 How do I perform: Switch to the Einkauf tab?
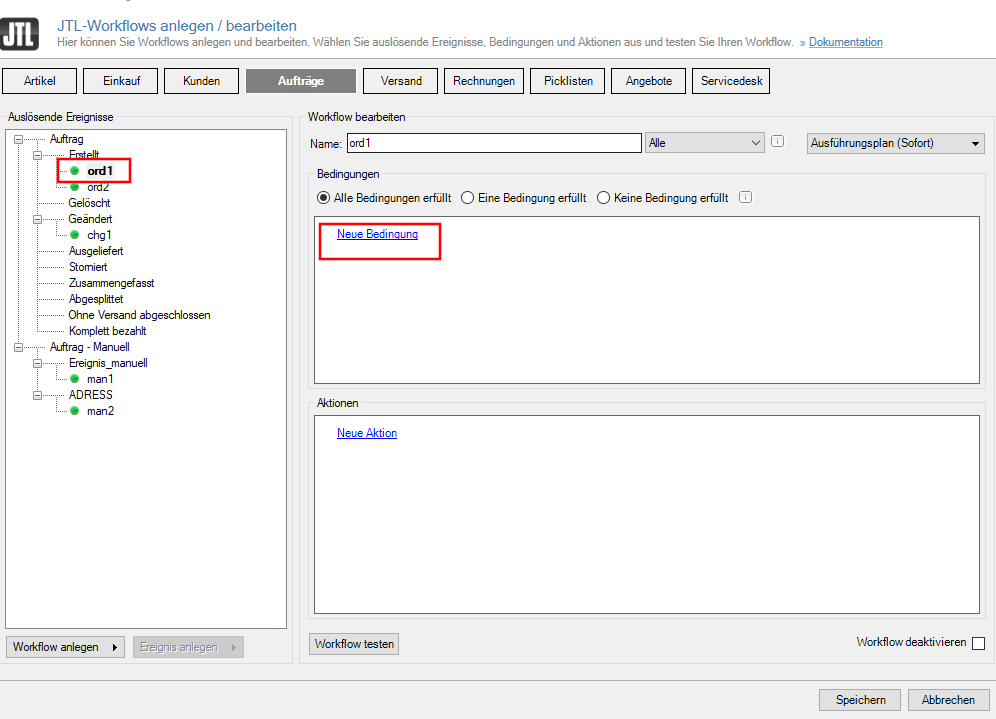[121, 81]
